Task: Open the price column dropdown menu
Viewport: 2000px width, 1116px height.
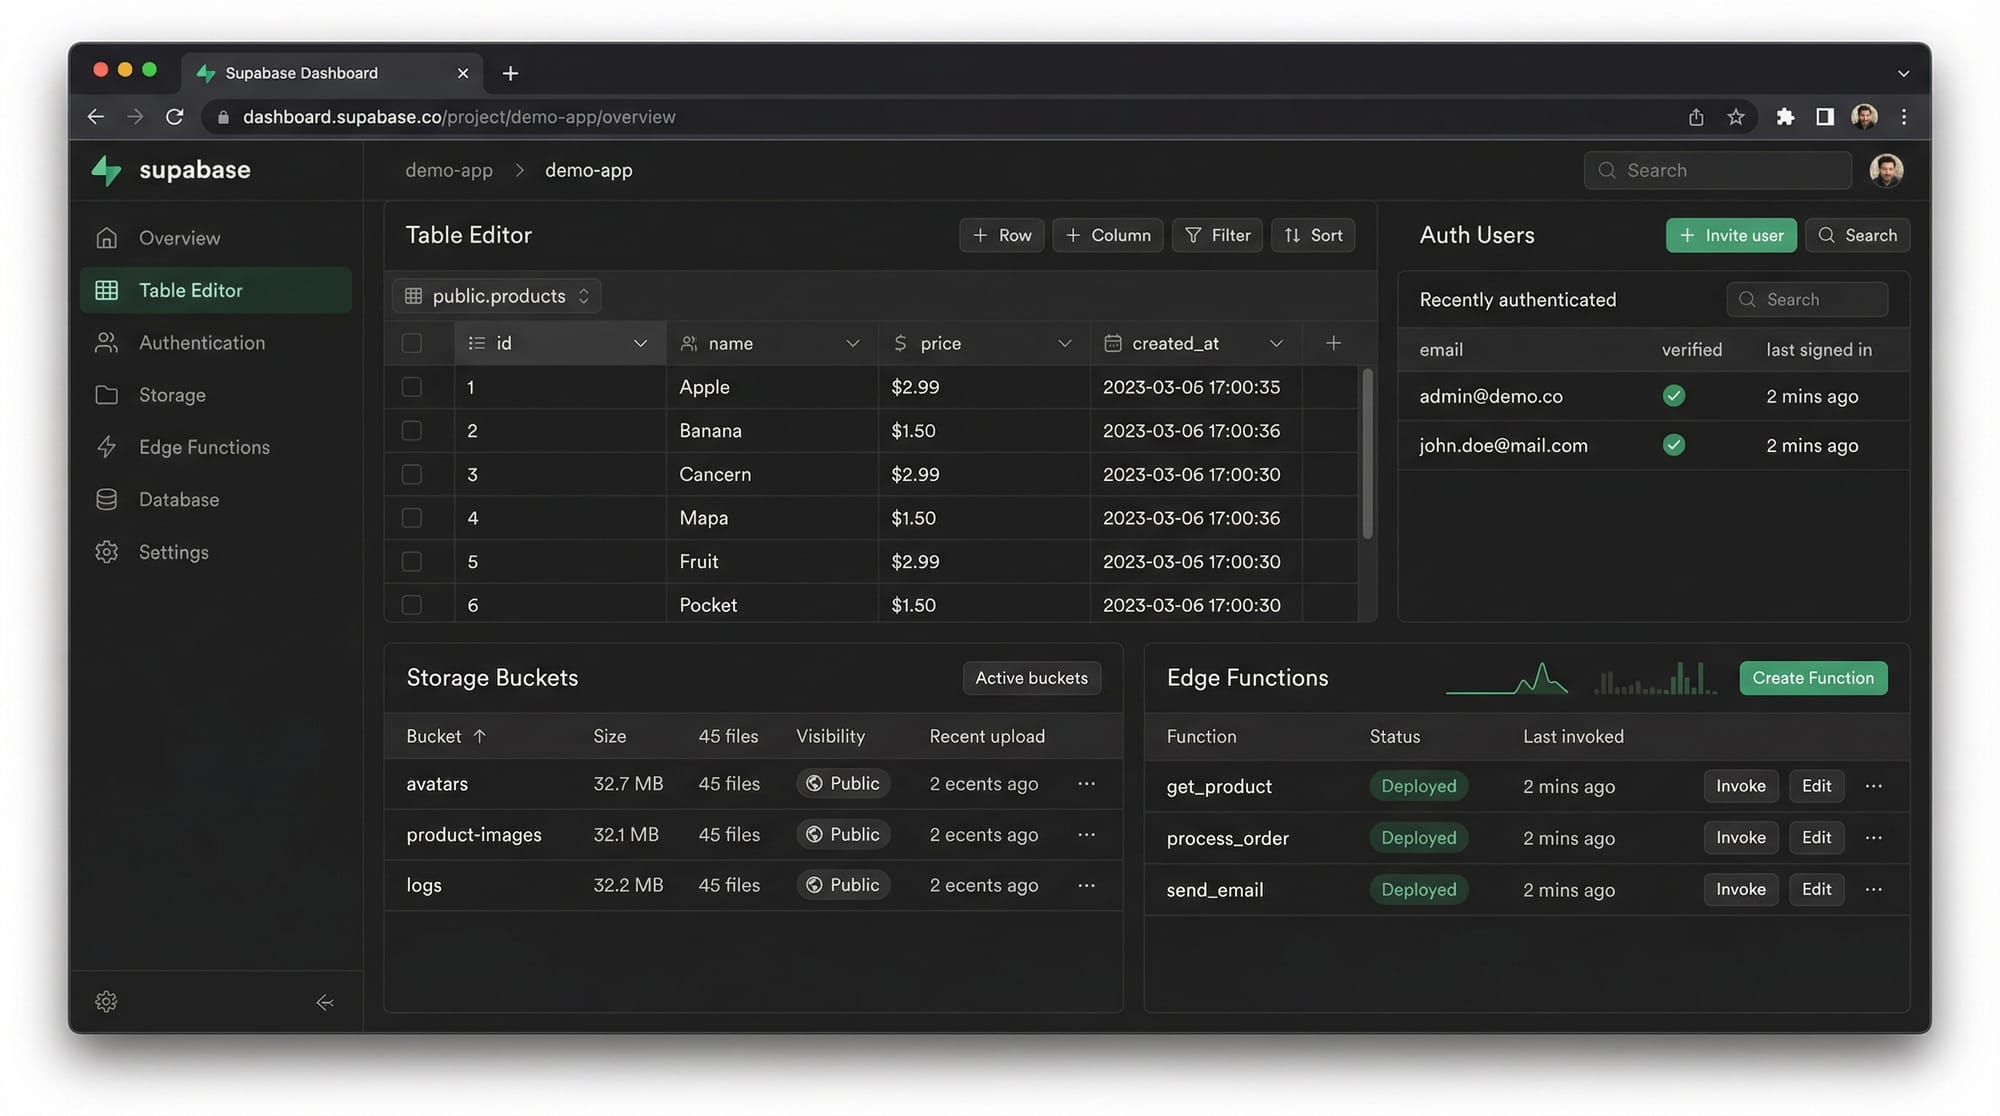Action: [x=1064, y=343]
